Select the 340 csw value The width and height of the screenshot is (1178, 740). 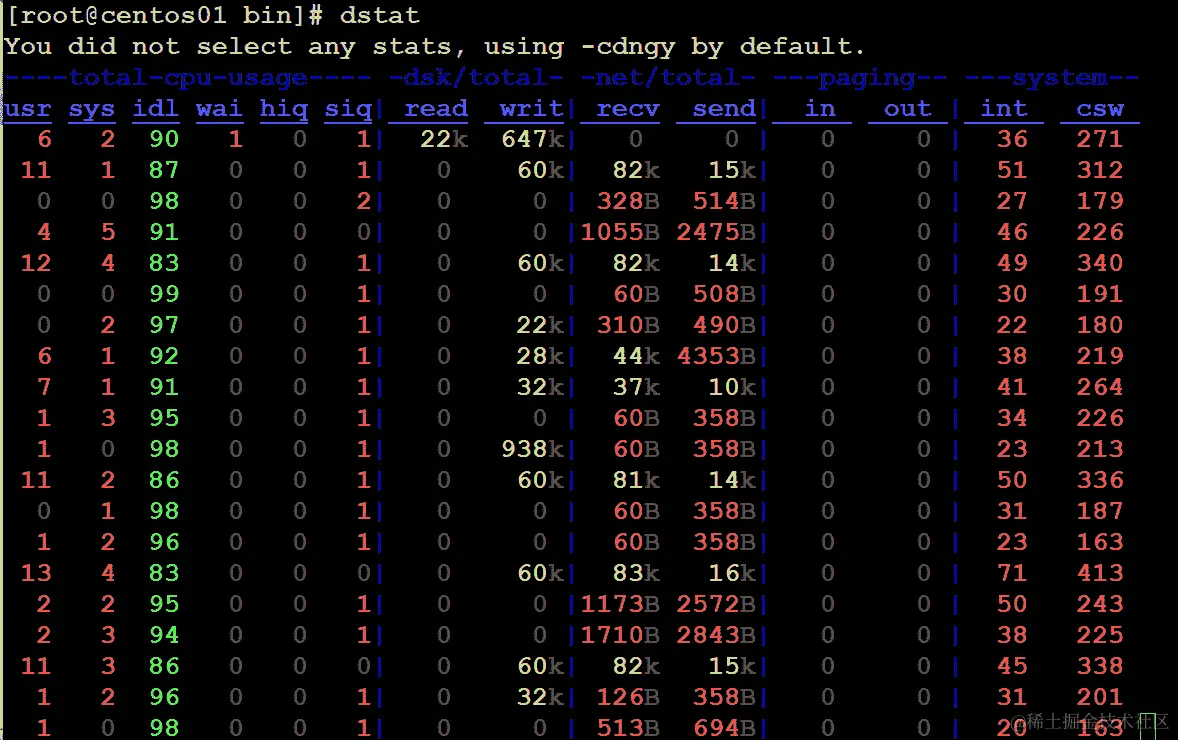pyautogui.click(x=1100, y=263)
